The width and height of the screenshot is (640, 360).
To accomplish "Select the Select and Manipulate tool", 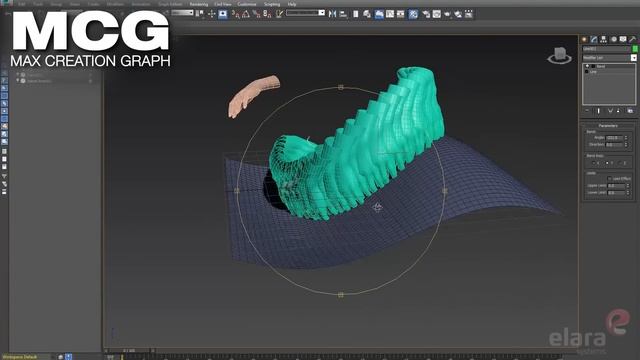I will (x=211, y=14).
